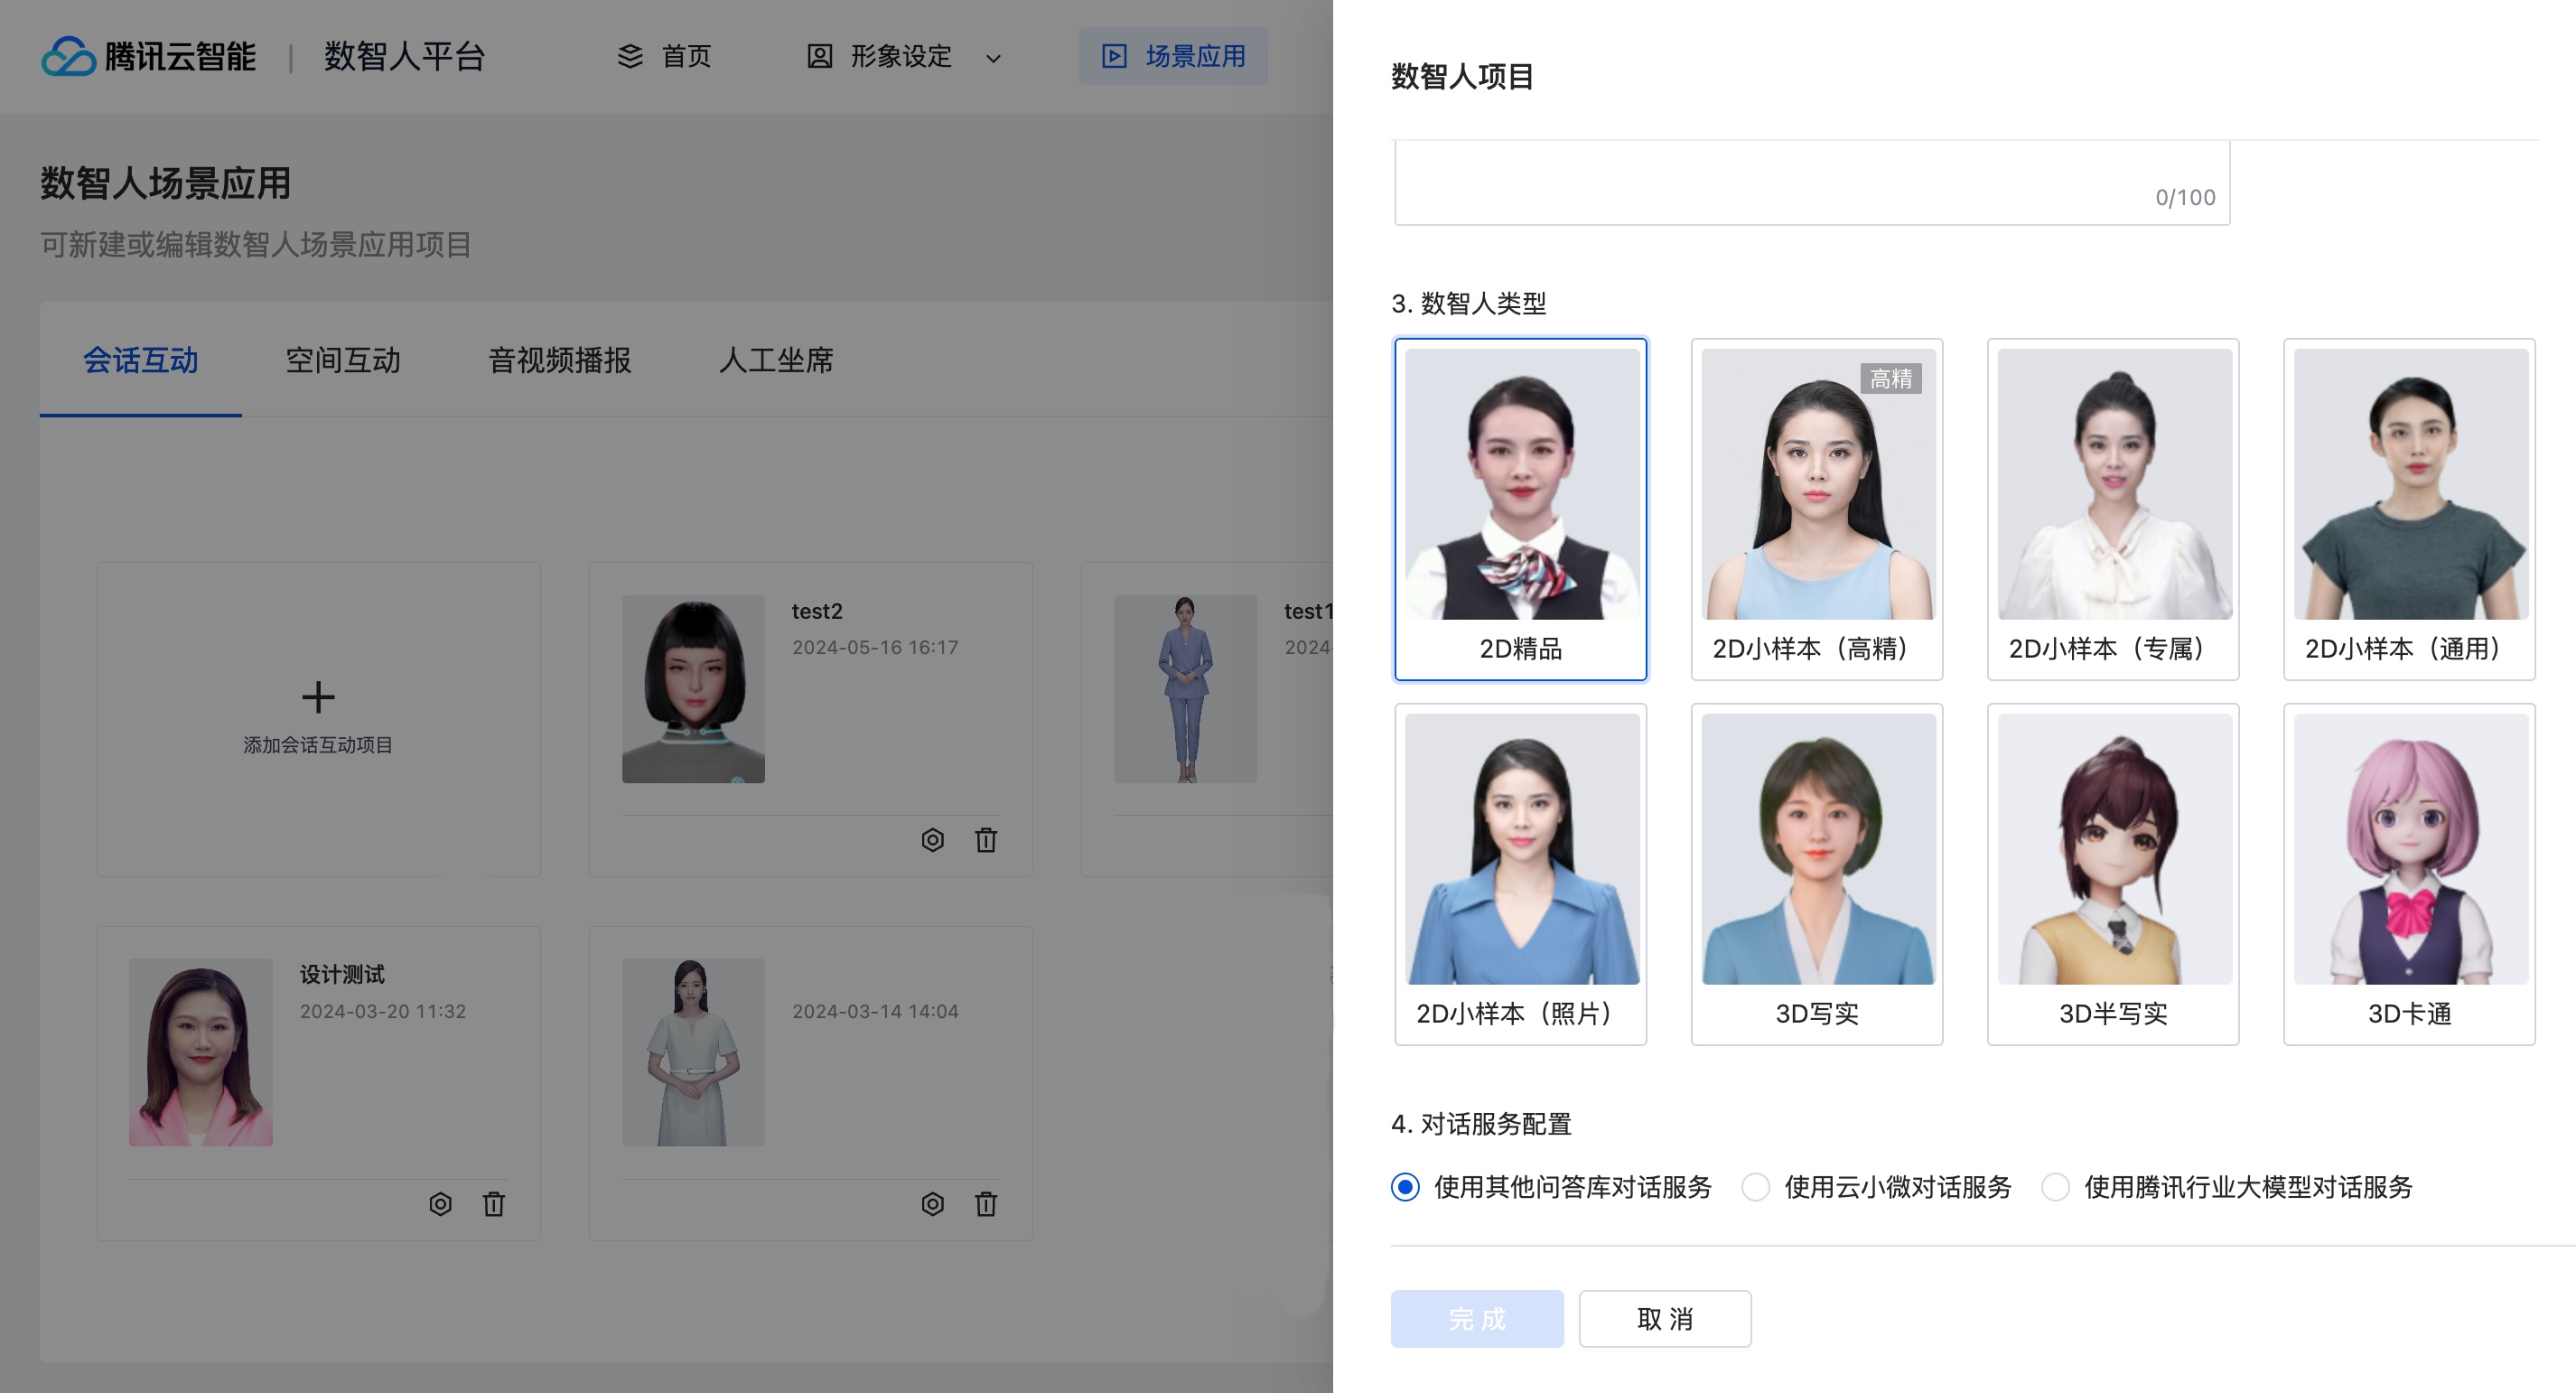Click settings icon on 2024-03-14 project card

point(932,1204)
